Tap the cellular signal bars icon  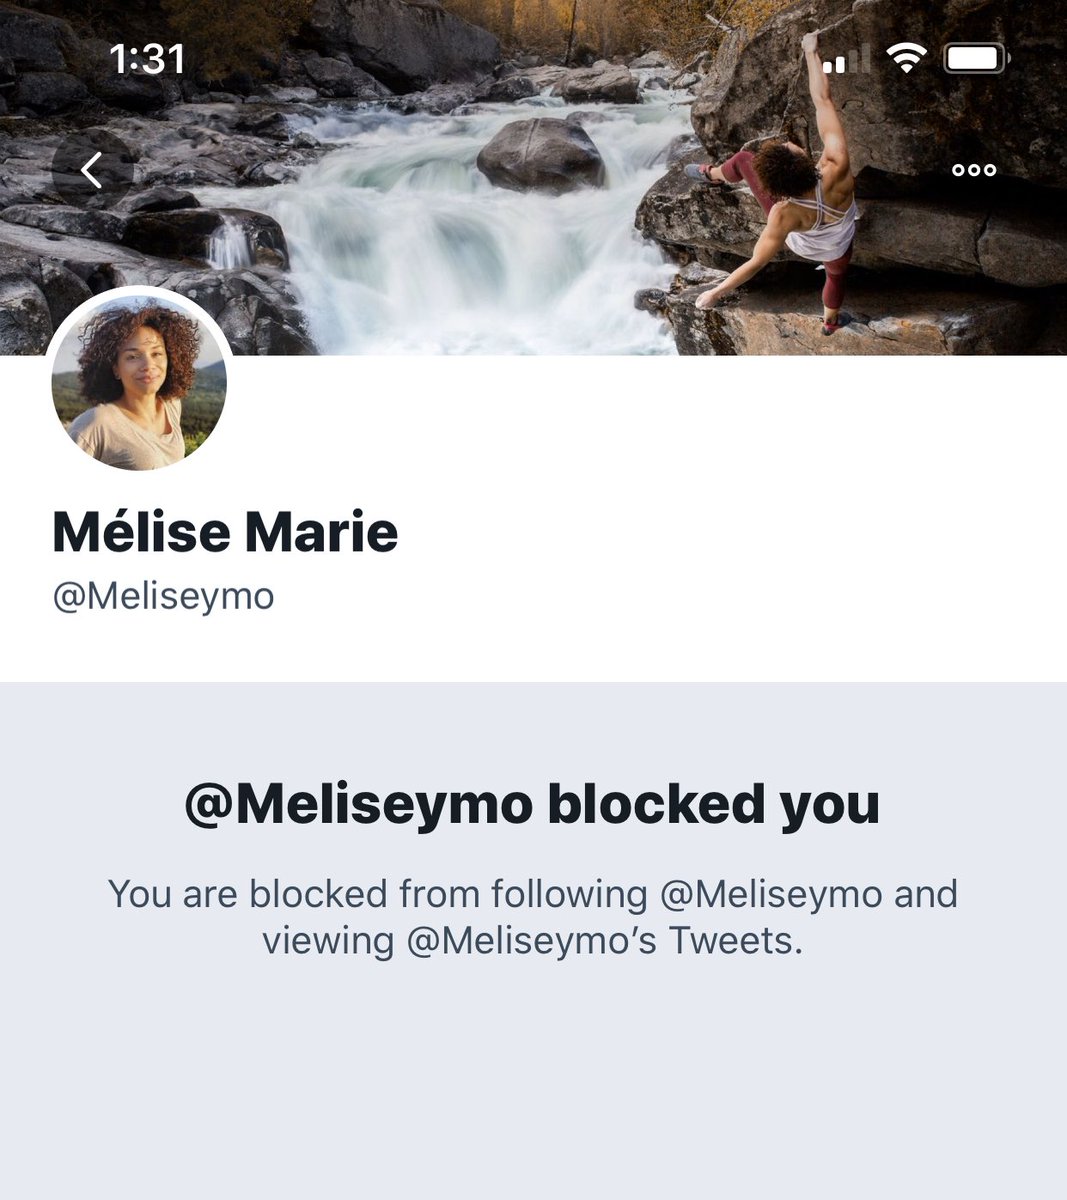click(846, 60)
